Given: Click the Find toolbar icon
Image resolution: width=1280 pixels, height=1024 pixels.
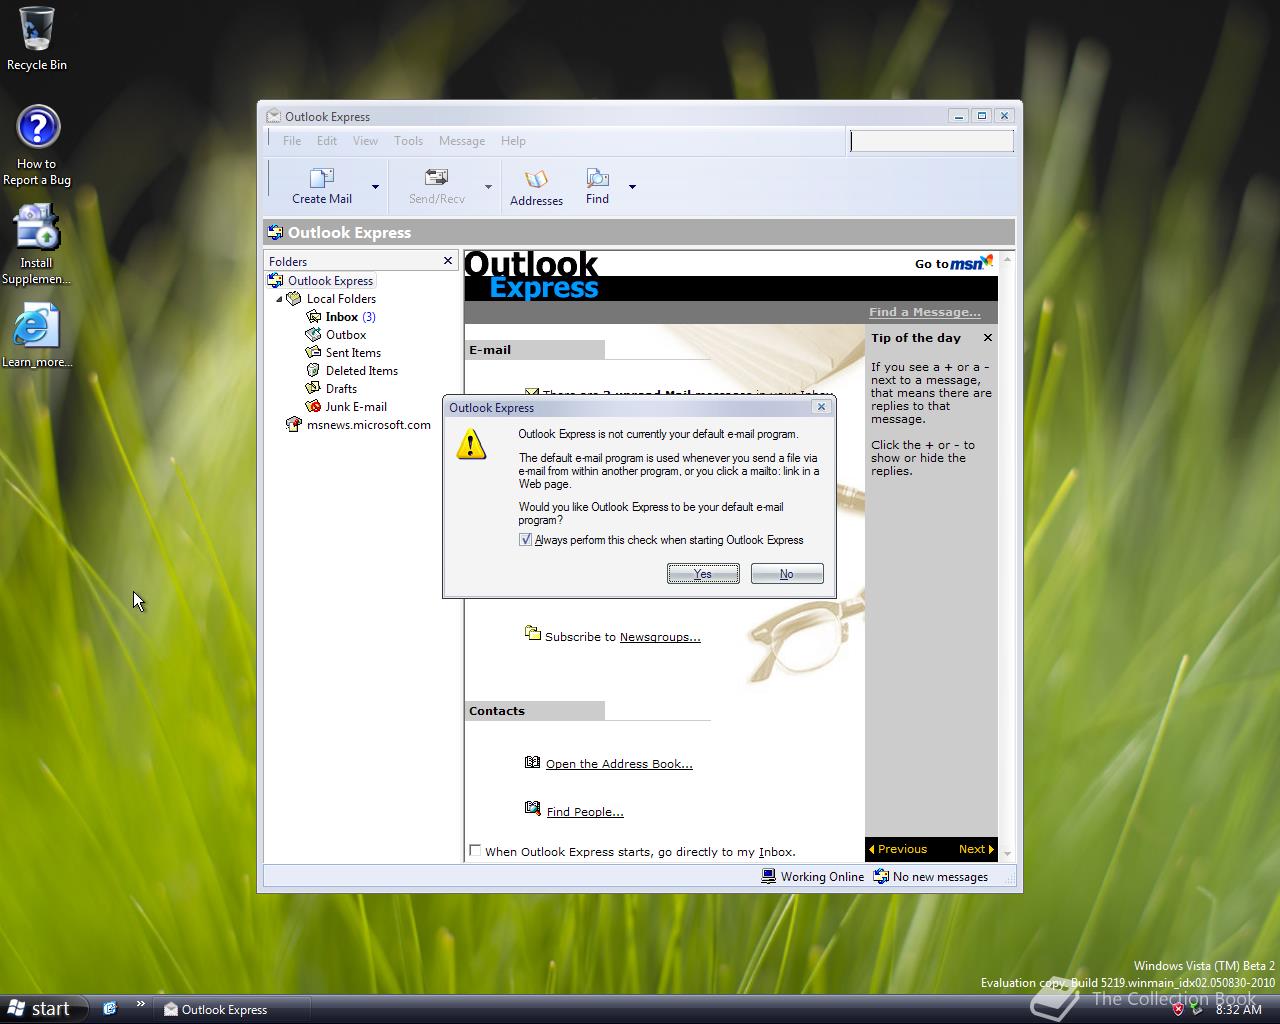Looking at the screenshot, I should (x=597, y=178).
